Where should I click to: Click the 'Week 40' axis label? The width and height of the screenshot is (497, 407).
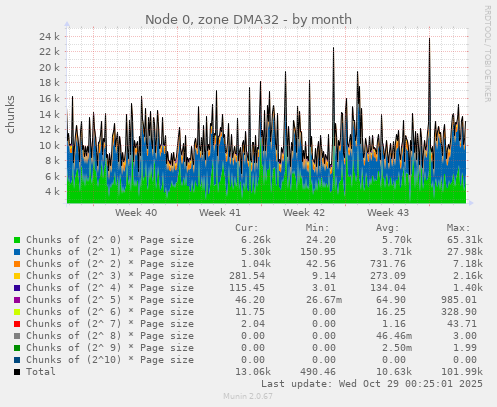click(x=136, y=213)
